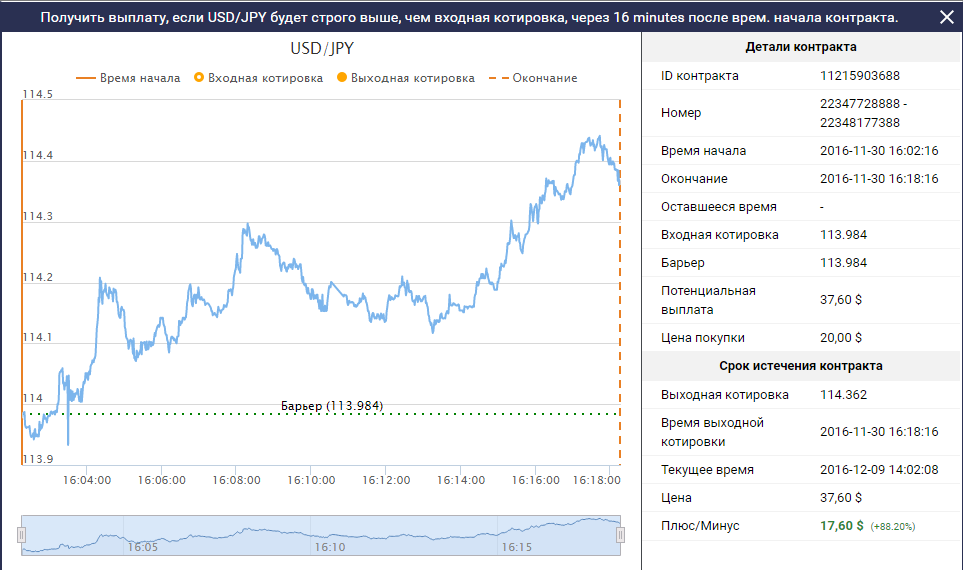Screen dimensions: 963x570
Task: Click the right handle of the range navigator
Action: coord(620,535)
